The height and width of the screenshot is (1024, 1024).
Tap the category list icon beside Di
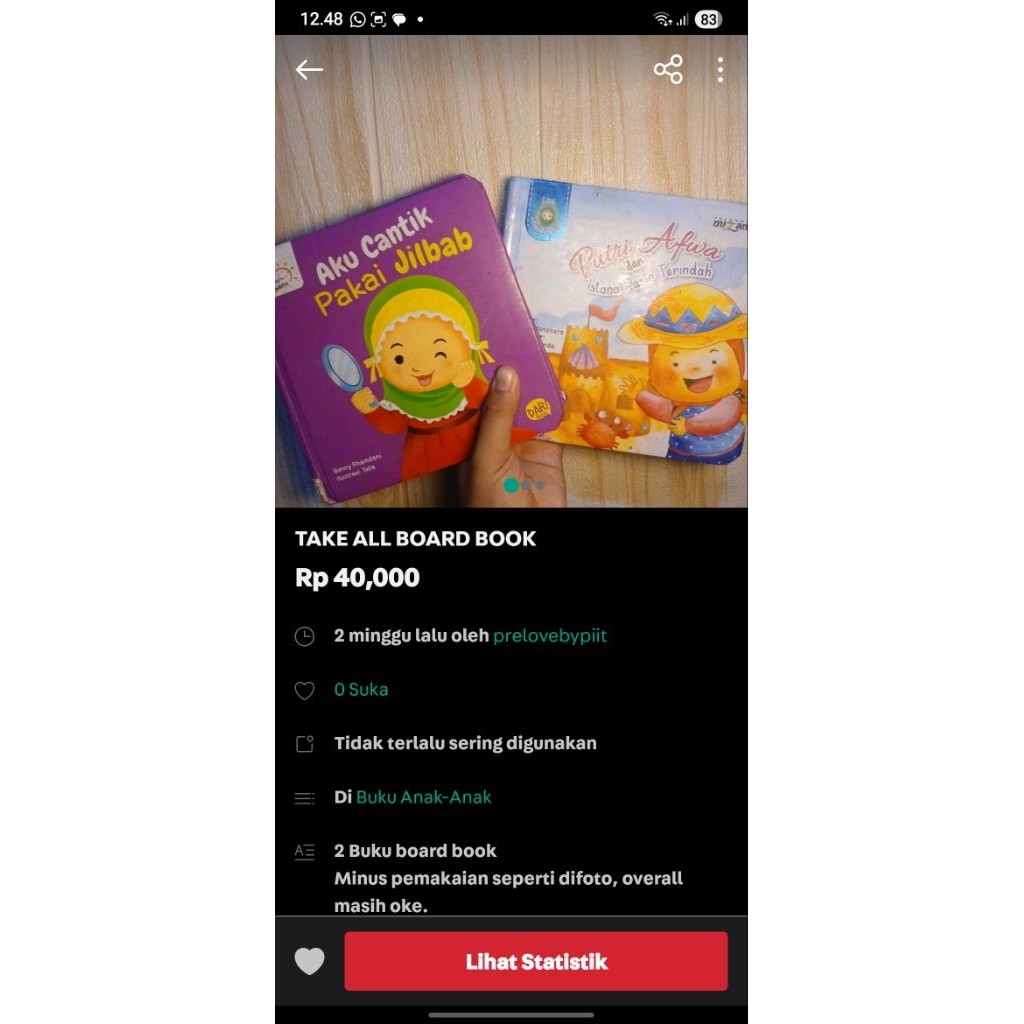point(304,798)
